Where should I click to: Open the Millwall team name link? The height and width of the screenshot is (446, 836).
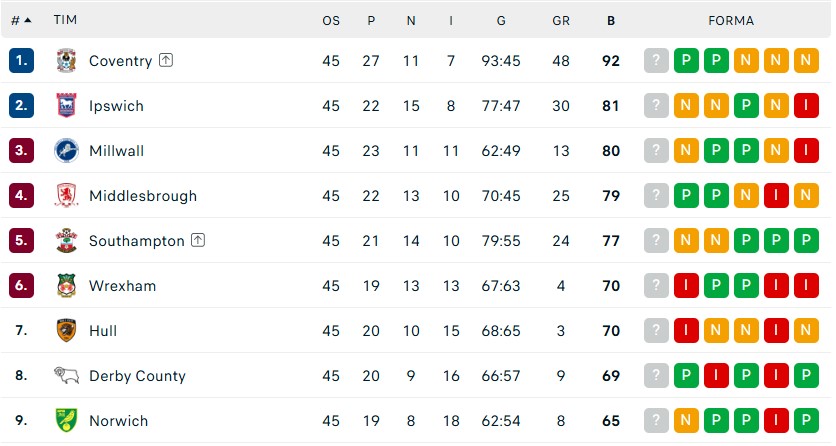(116, 151)
